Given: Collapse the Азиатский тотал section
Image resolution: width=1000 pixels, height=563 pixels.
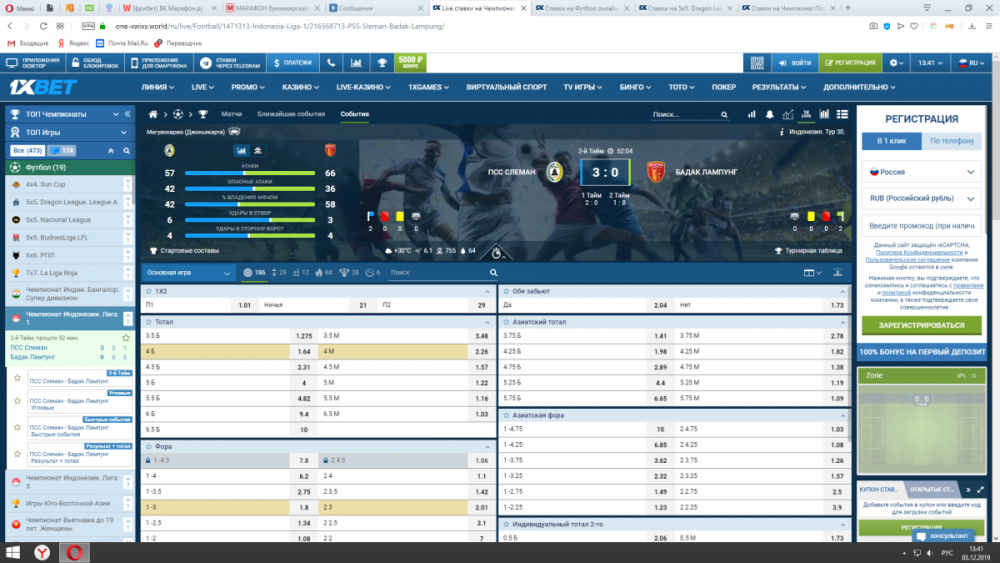Looking at the screenshot, I should pos(842,323).
